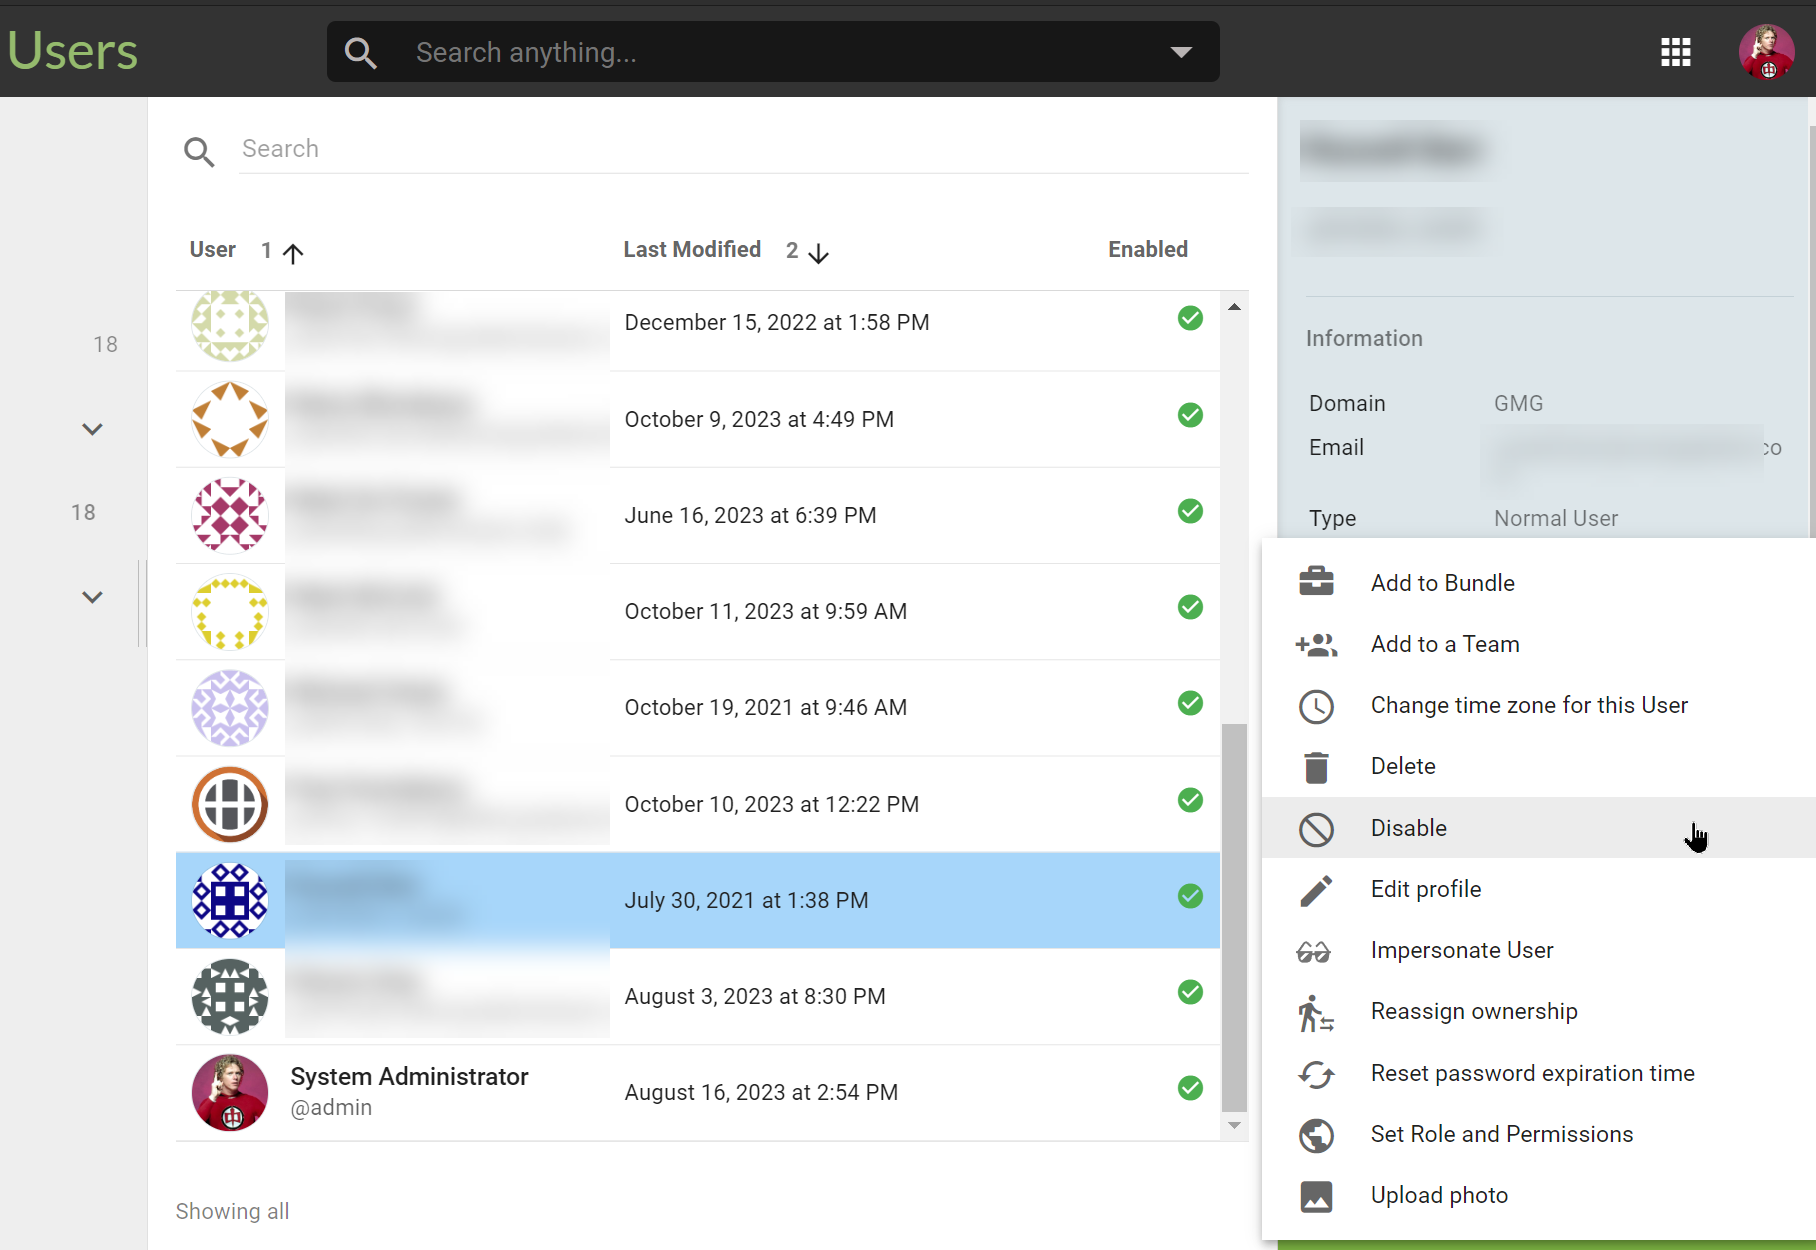Click the Set Role globe icon
This screenshot has height=1250, width=1816.
[1316, 1135]
